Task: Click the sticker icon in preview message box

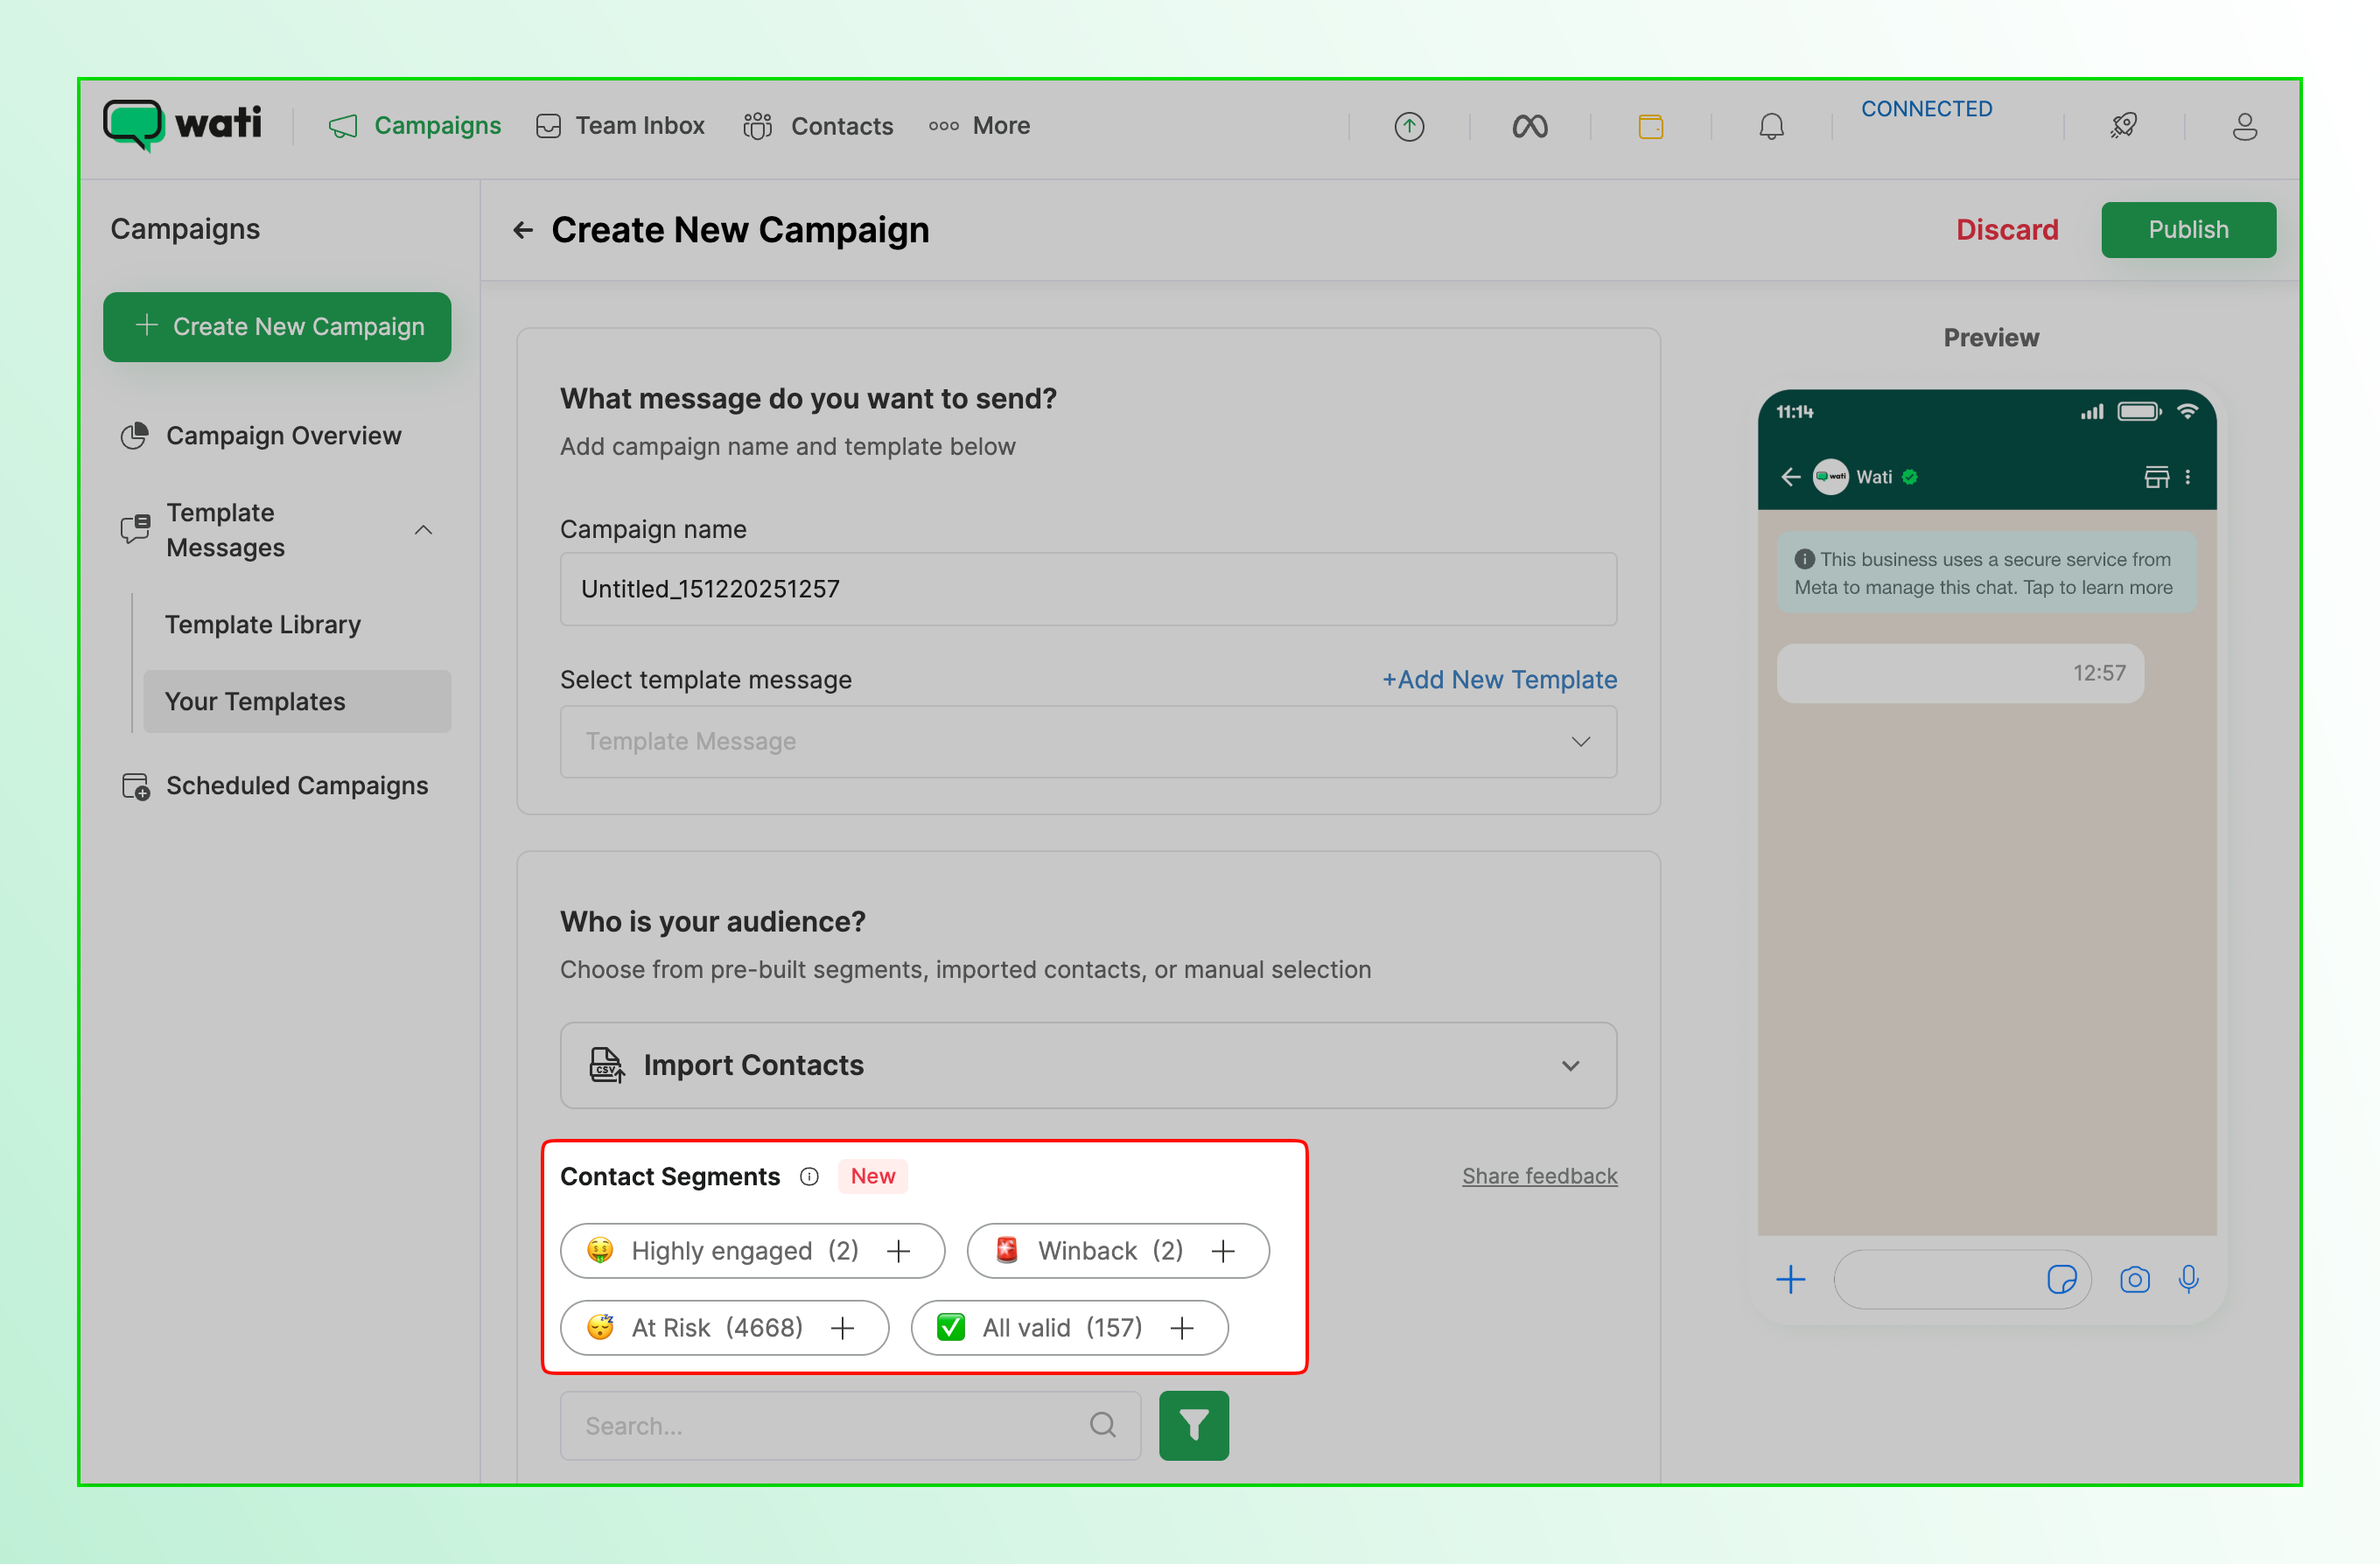Action: [x=2062, y=1280]
